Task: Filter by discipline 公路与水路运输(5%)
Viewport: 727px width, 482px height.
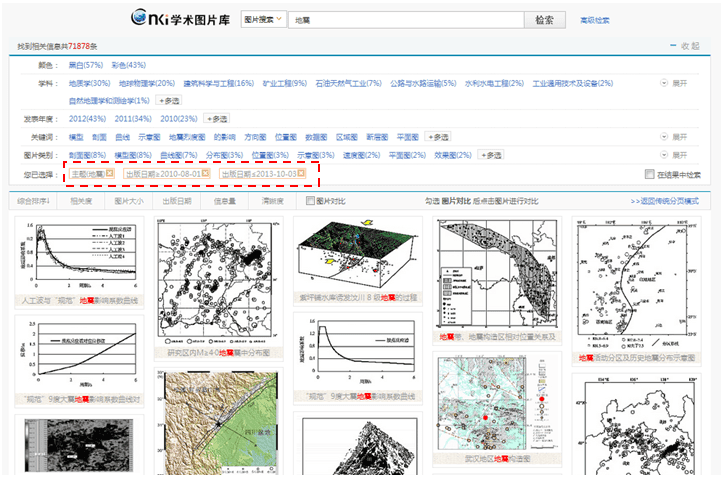Action: pyautogui.click(x=423, y=83)
